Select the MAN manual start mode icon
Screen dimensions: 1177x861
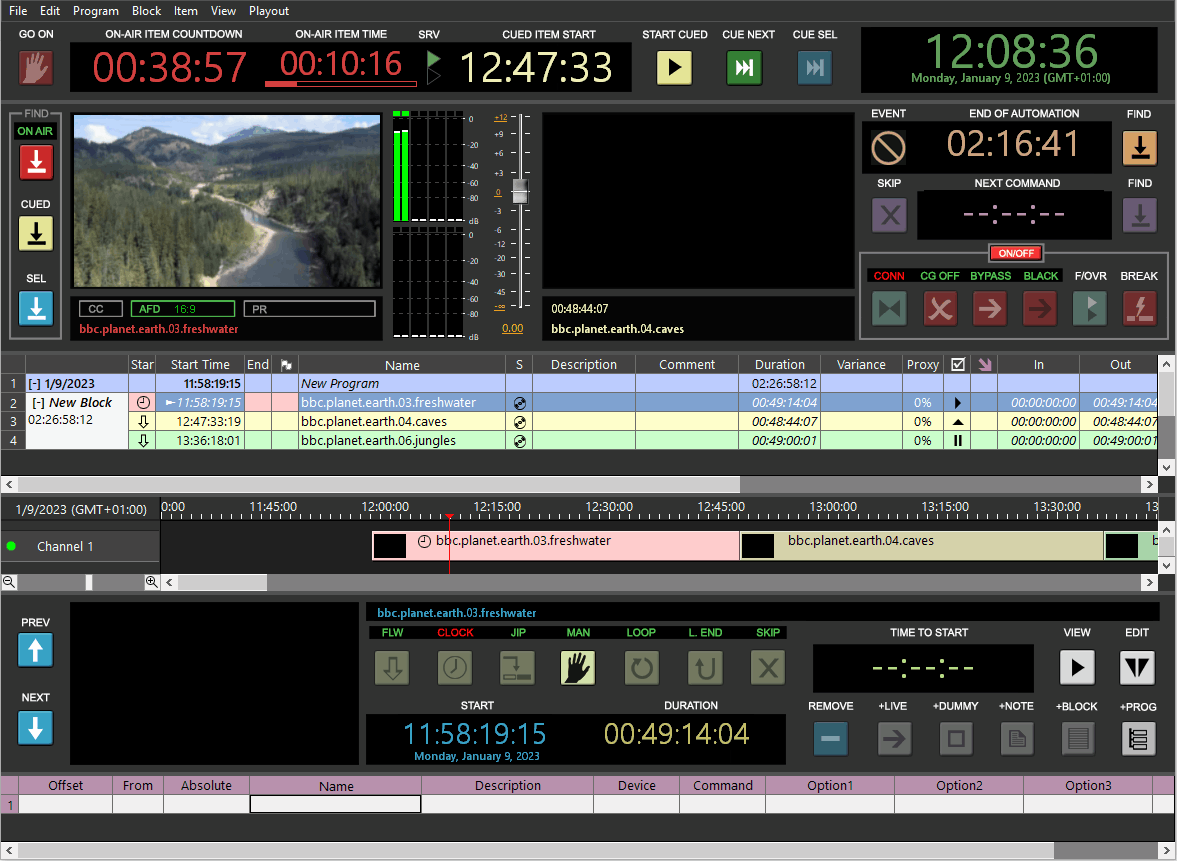click(578, 667)
